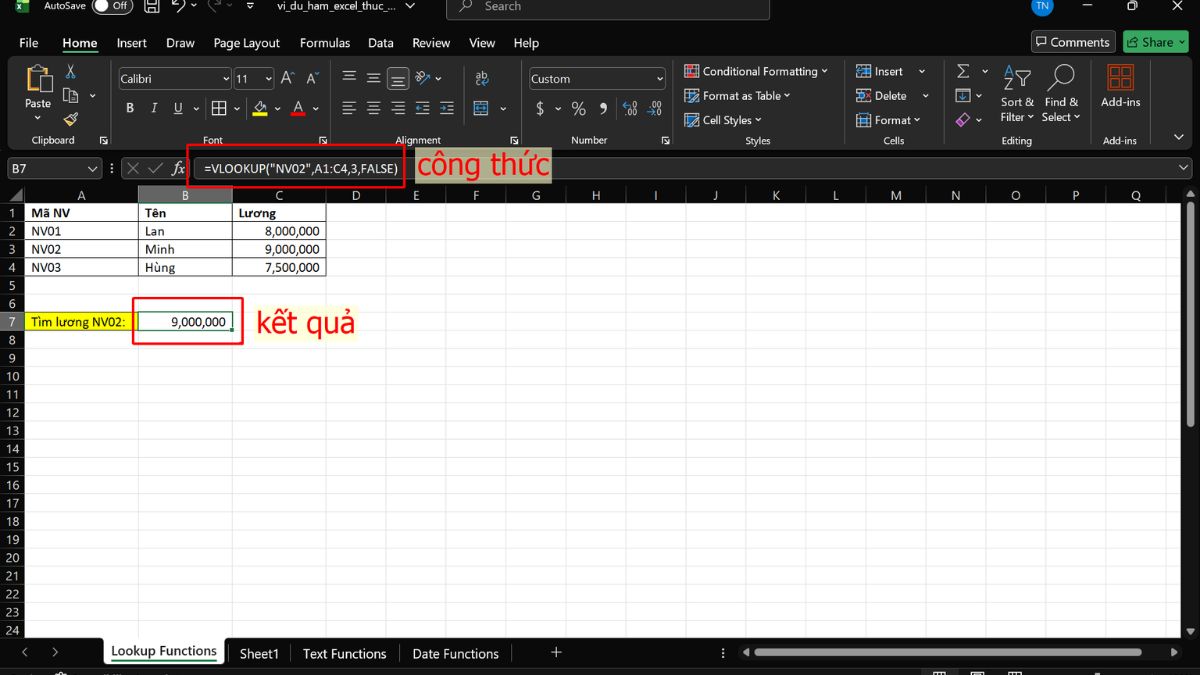Select the Format Painter icon

(70, 120)
